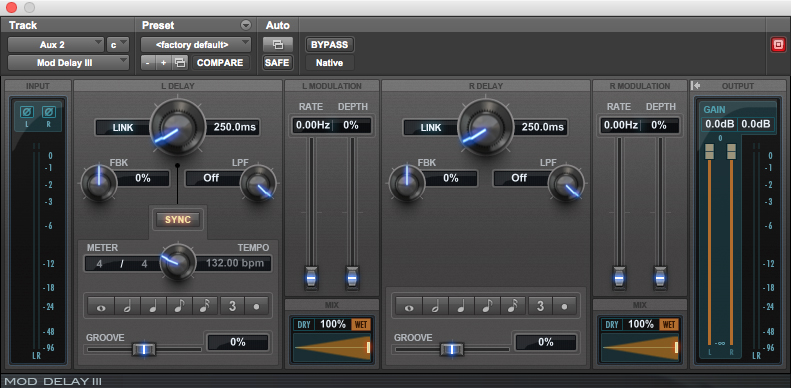Click the COMPARE button
791x388 pixels.
pyautogui.click(x=220, y=63)
